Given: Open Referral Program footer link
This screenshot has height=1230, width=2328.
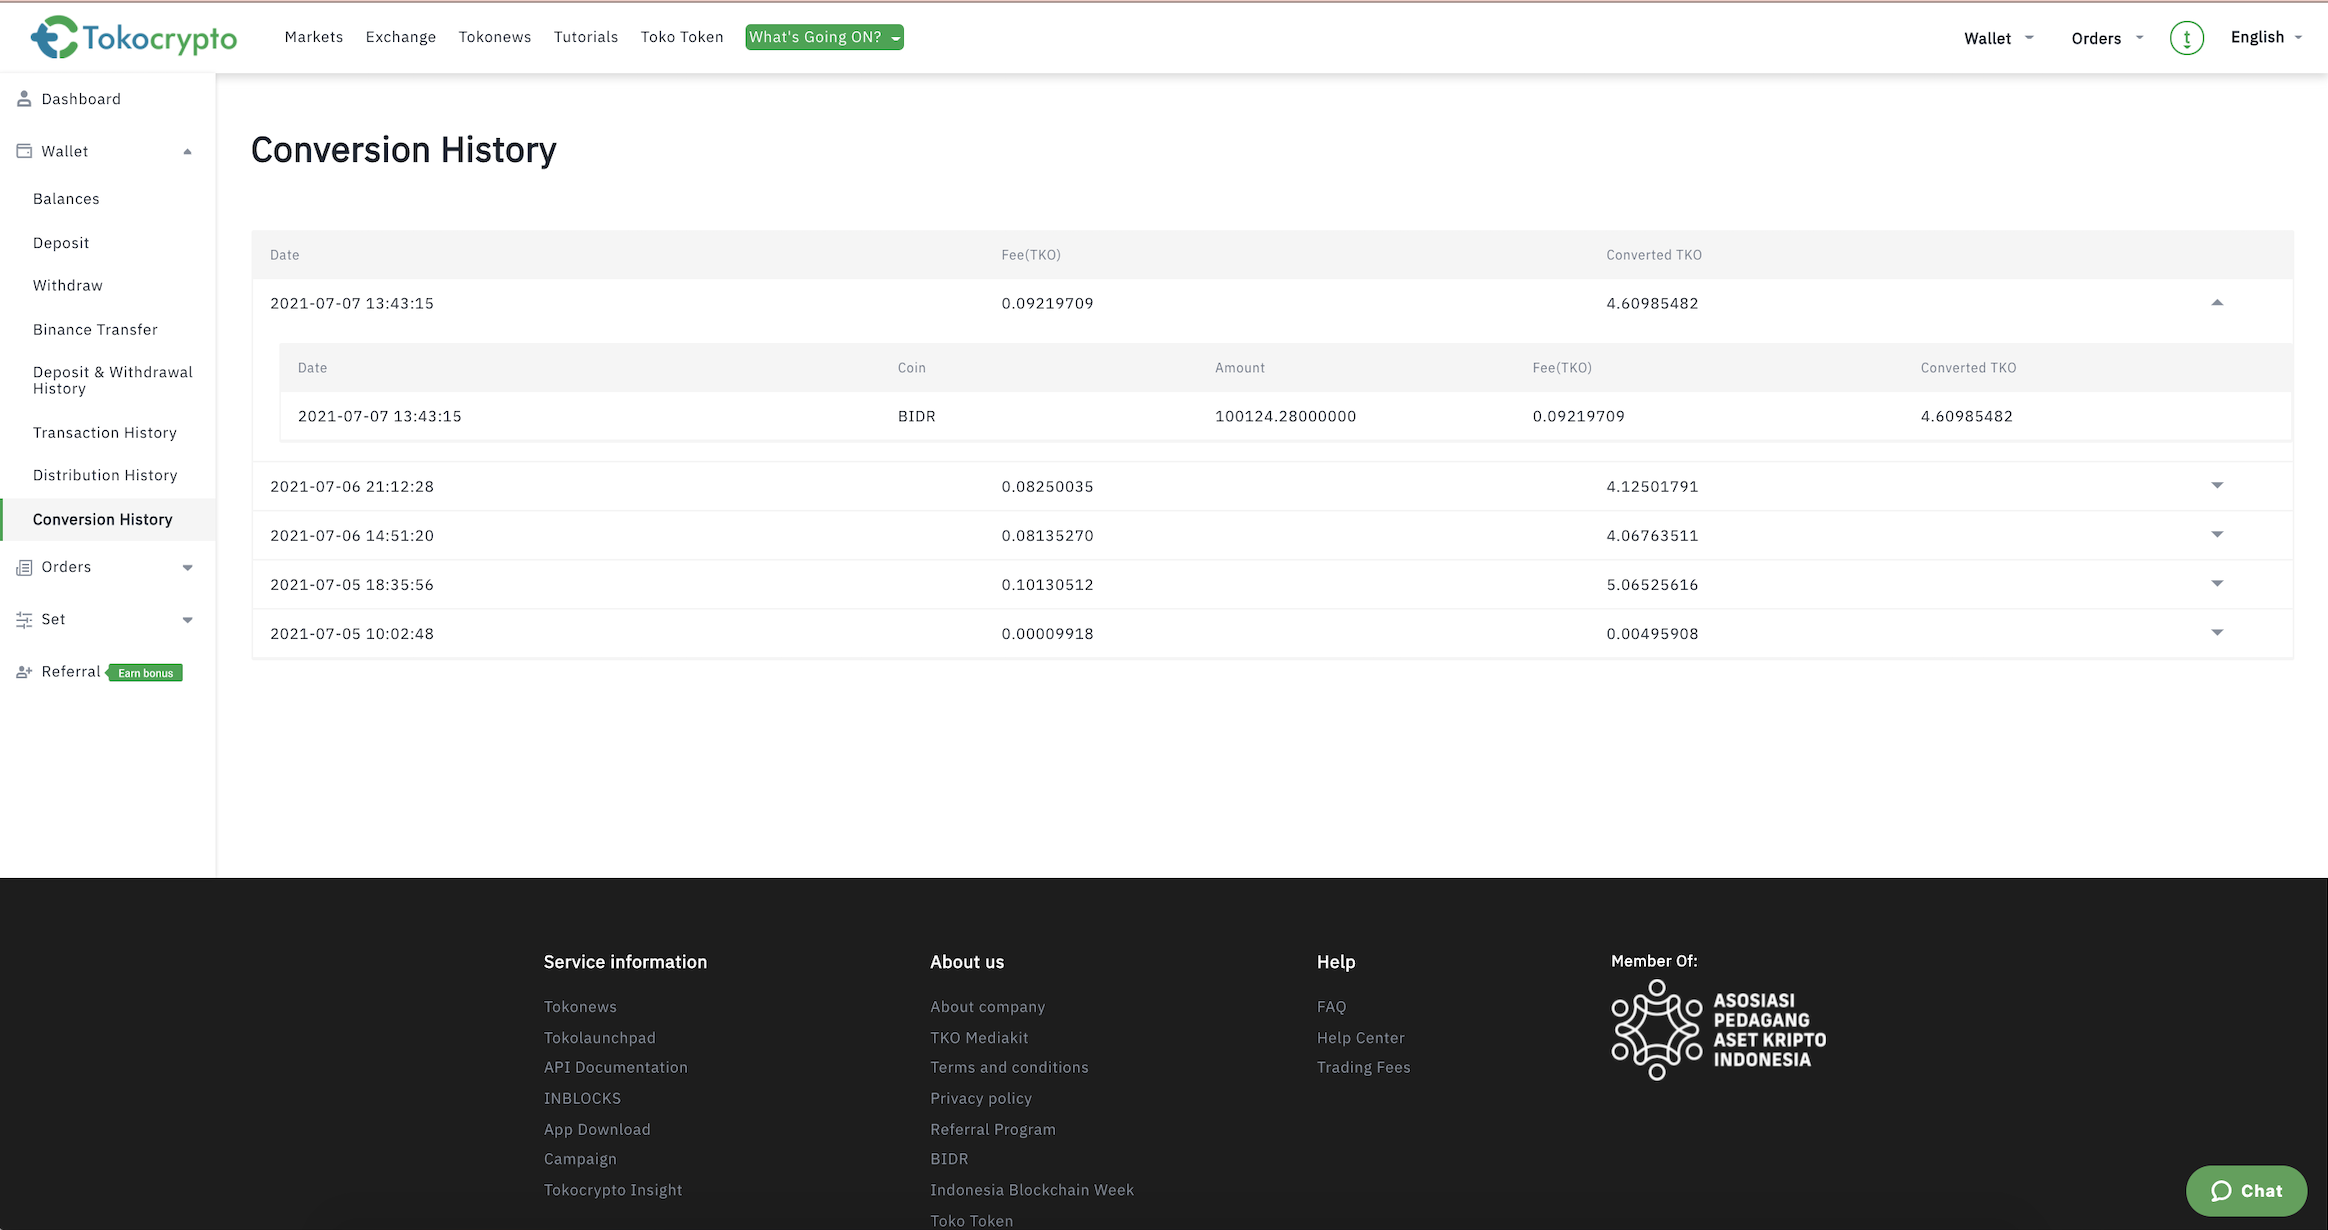Looking at the screenshot, I should [x=993, y=1130].
